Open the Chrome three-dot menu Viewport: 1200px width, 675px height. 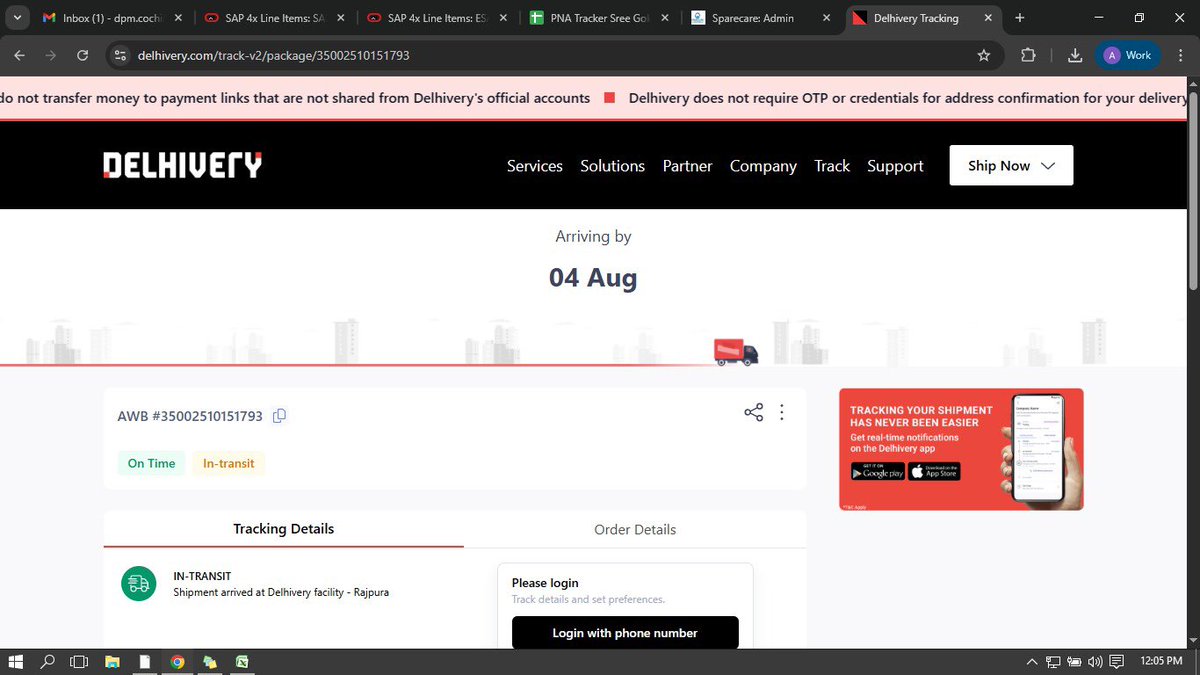1182,55
